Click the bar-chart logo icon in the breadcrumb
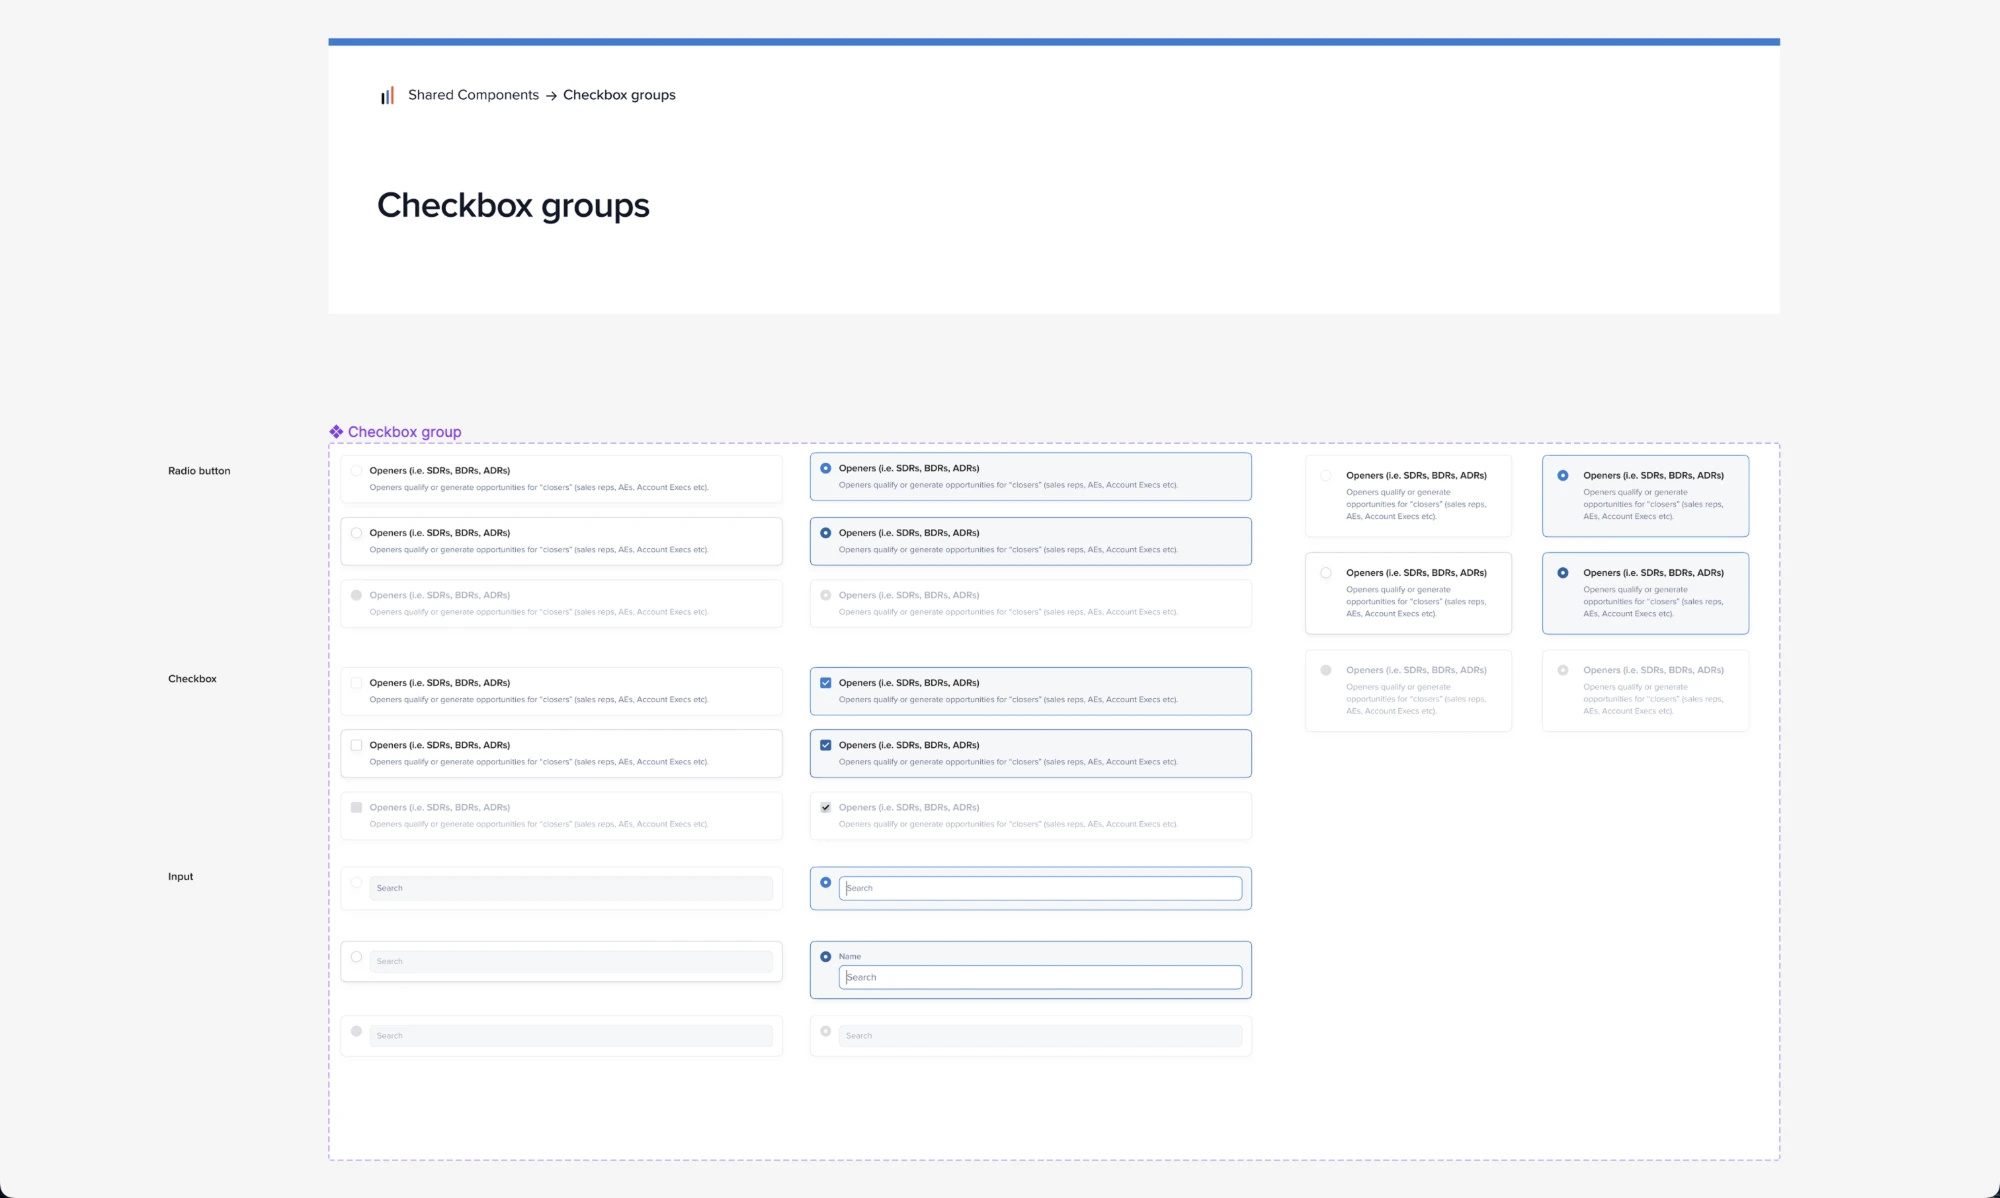The image size is (2000, 1198). pos(387,95)
